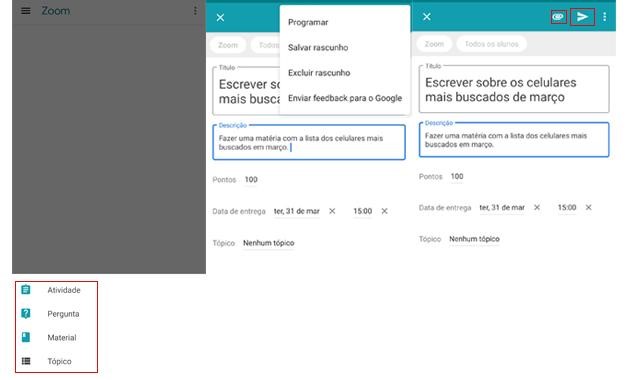
Task: Close the middle assignment editor with X
Action: (x=220, y=17)
